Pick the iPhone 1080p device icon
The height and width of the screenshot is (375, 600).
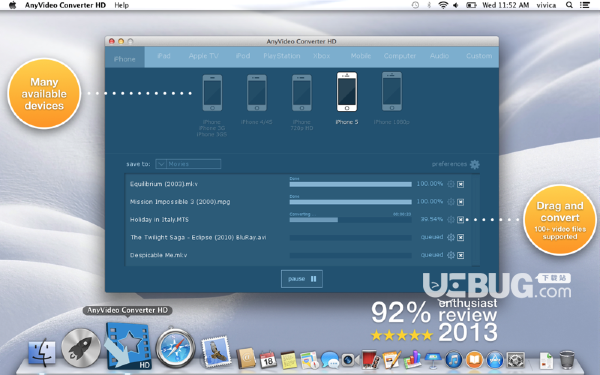tap(391, 91)
